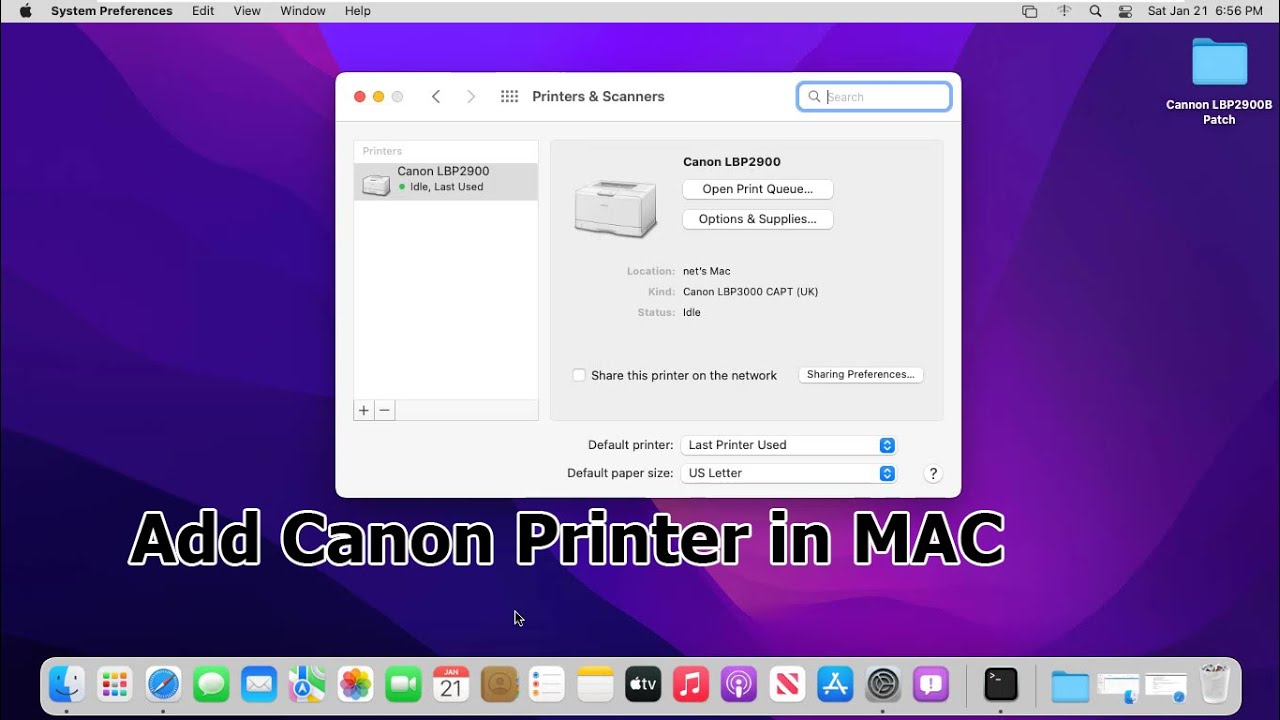The width and height of the screenshot is (1280, 720).
Task: Open Mail from the Dock
Action: 259,684
